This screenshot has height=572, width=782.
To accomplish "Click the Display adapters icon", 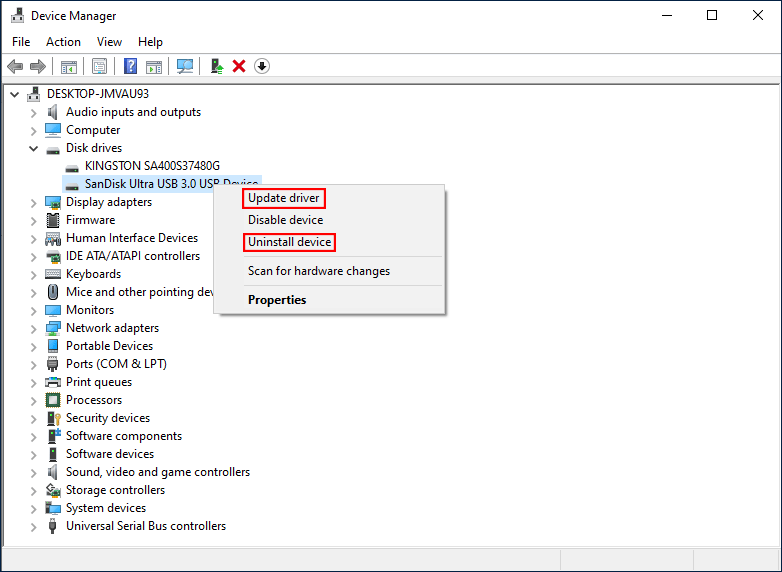I will [53, 202].
